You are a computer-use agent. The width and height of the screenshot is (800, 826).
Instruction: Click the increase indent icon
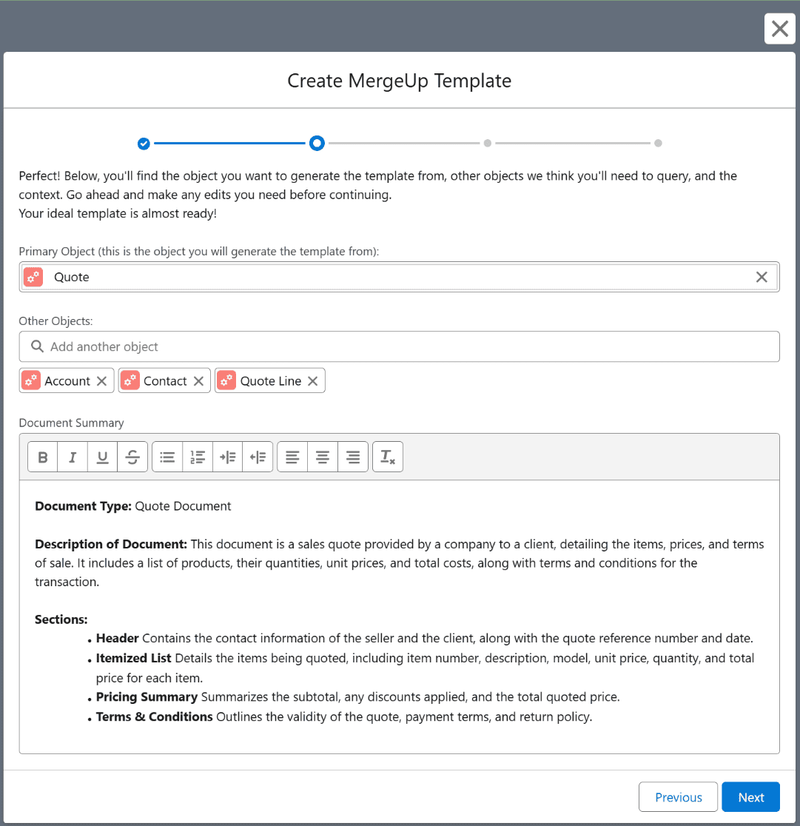228,457
